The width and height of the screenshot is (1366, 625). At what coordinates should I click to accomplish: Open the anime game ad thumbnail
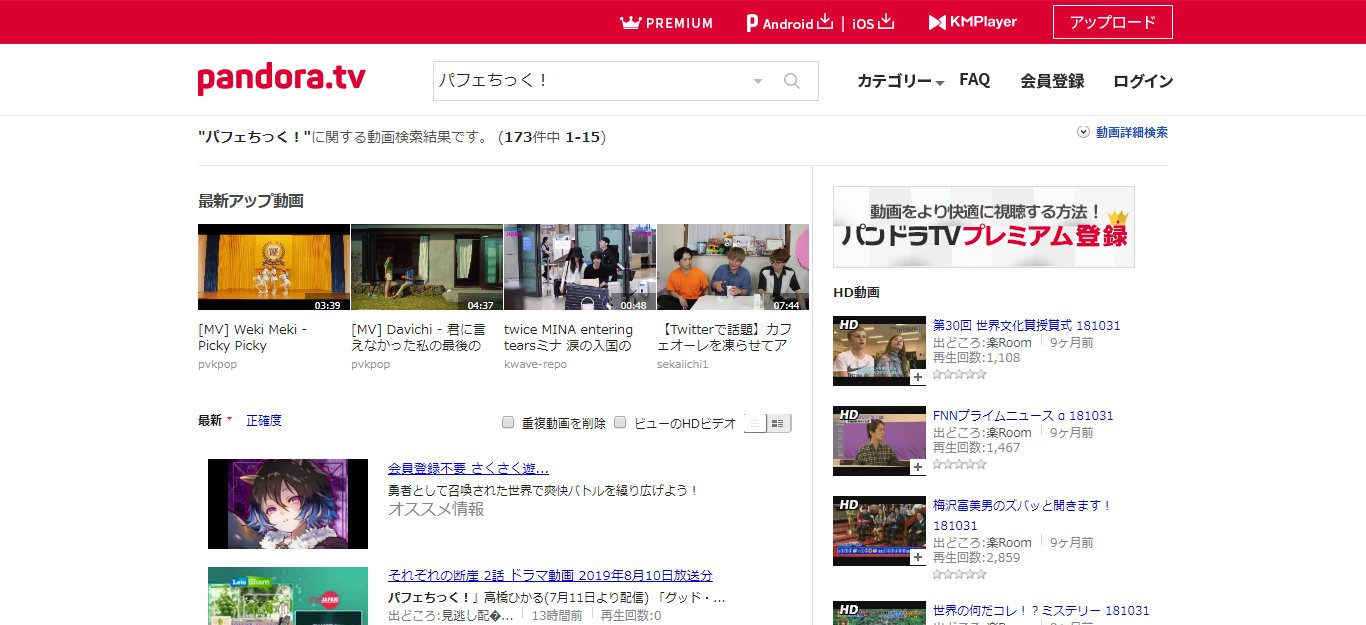tap(288, 504)
